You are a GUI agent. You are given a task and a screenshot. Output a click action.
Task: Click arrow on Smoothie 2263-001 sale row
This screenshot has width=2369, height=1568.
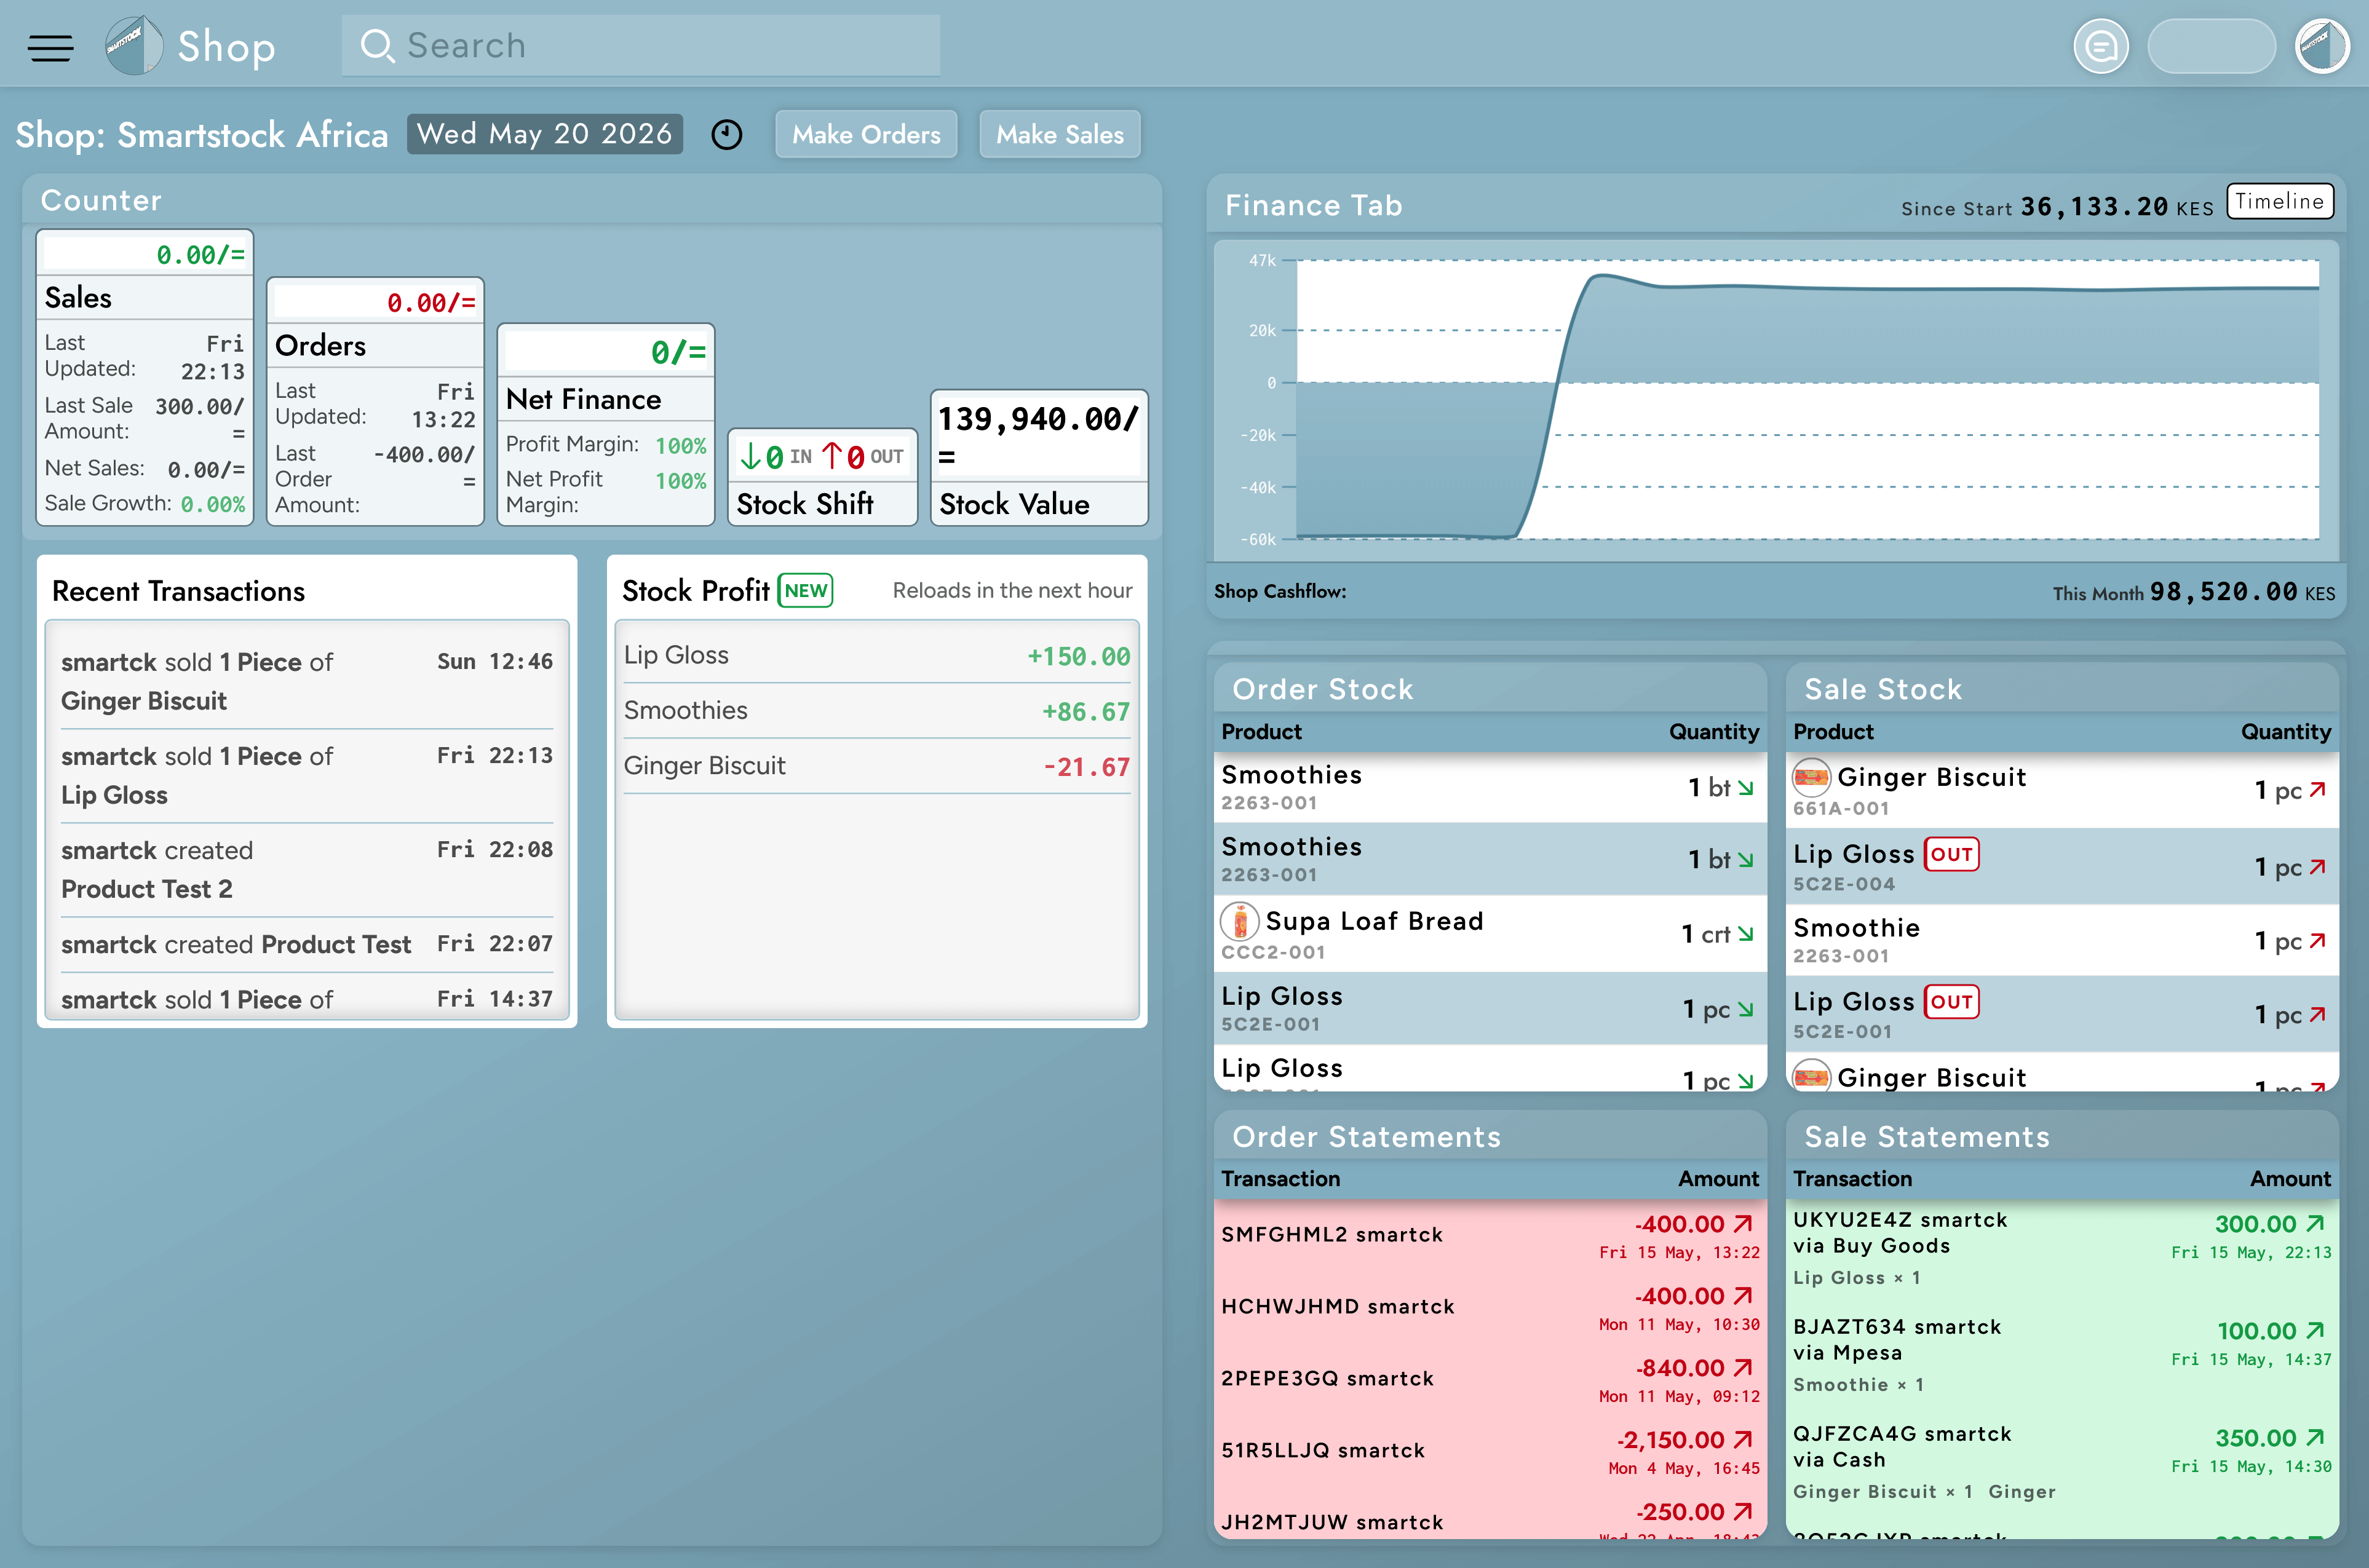tap(2317, 941)
